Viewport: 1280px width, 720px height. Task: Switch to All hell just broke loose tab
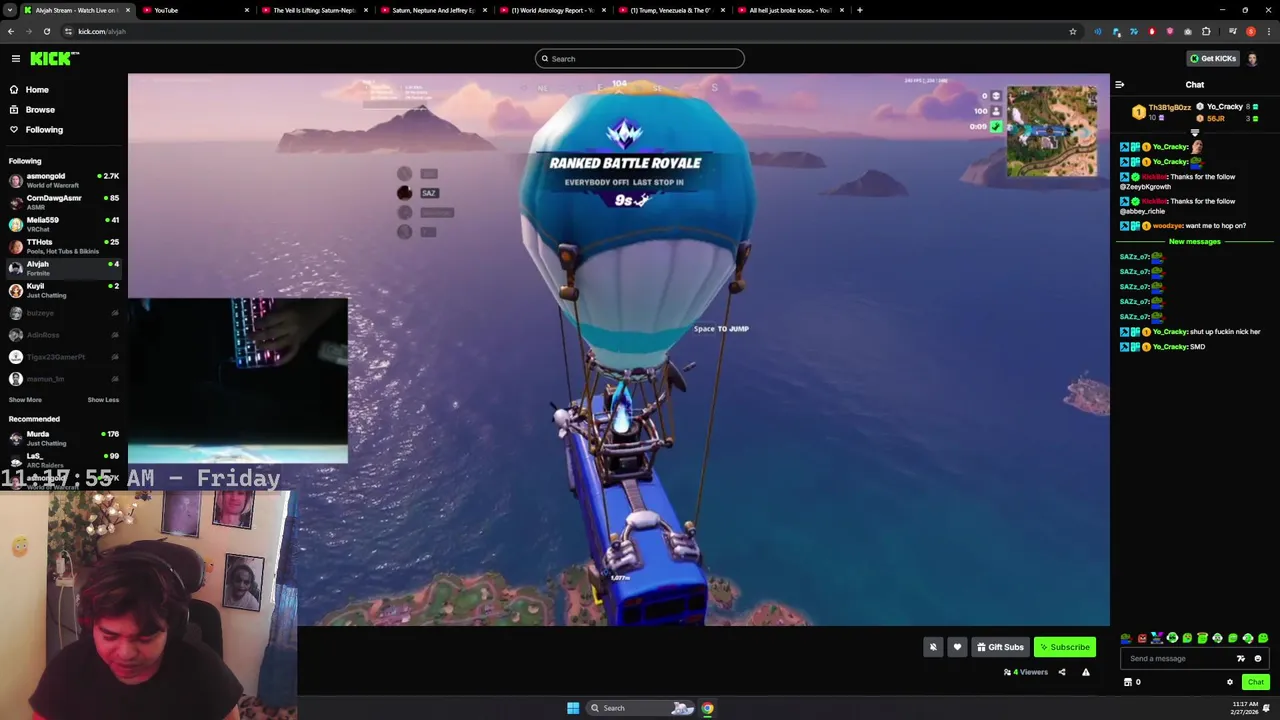coord(789,10)
